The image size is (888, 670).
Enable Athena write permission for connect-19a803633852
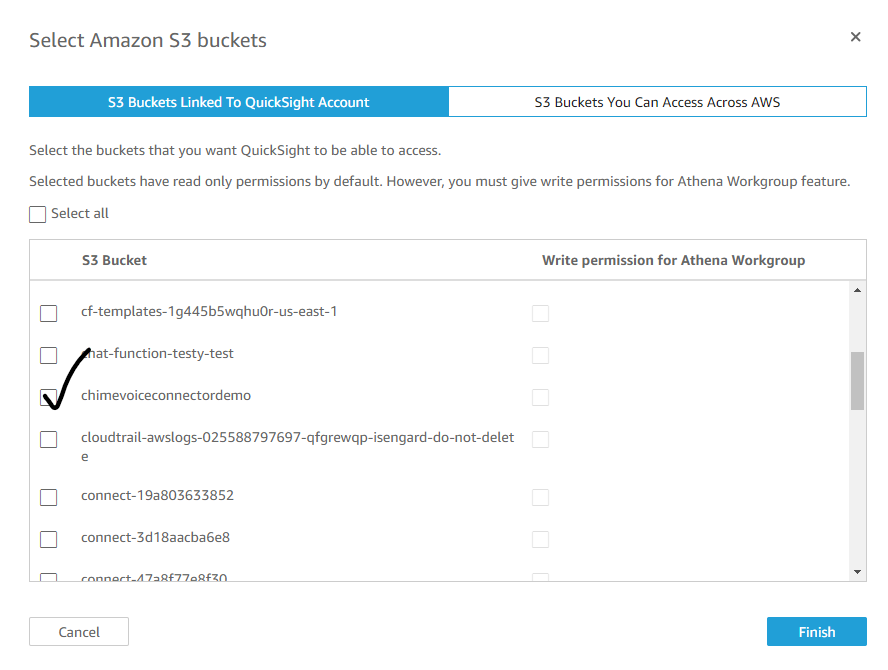pyautogui.click(x=540, y=497)
